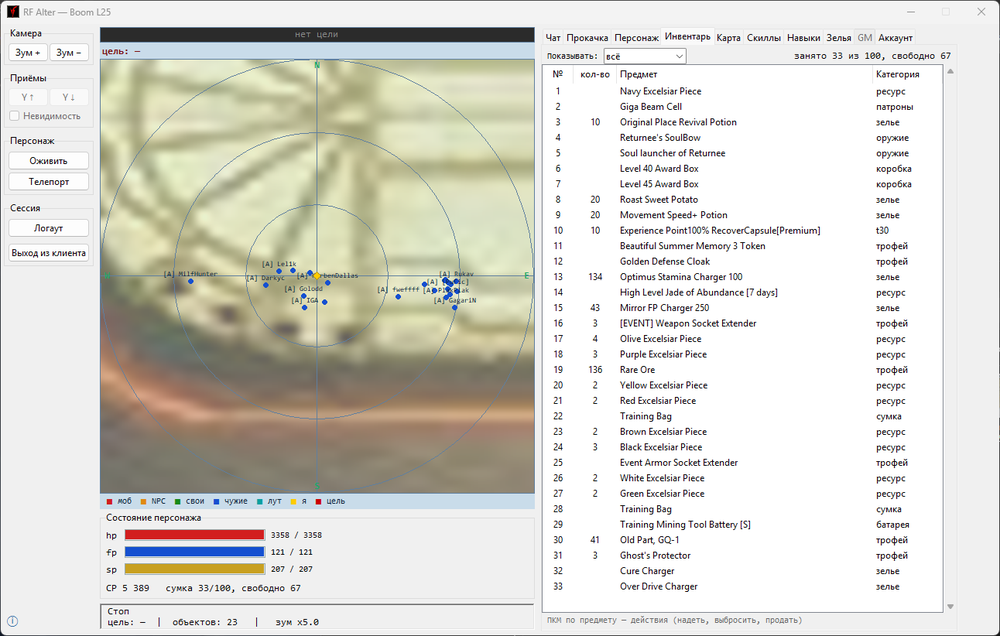Viewport: 1000px width, 636px height.
Task: Click the Телепорт button
Action: (48, 182)
